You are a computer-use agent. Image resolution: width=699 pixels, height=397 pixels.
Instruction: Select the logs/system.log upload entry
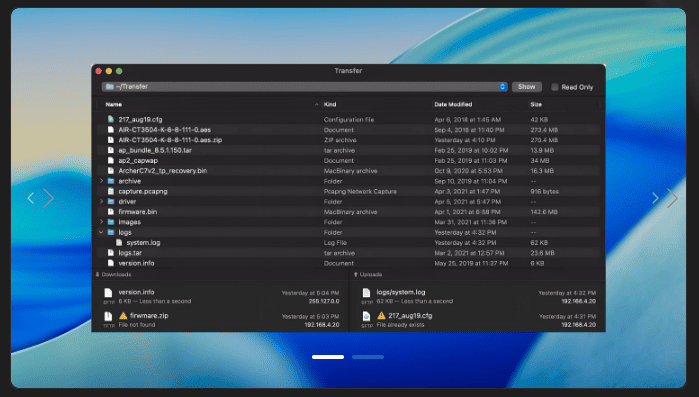(x=478, y=296)
